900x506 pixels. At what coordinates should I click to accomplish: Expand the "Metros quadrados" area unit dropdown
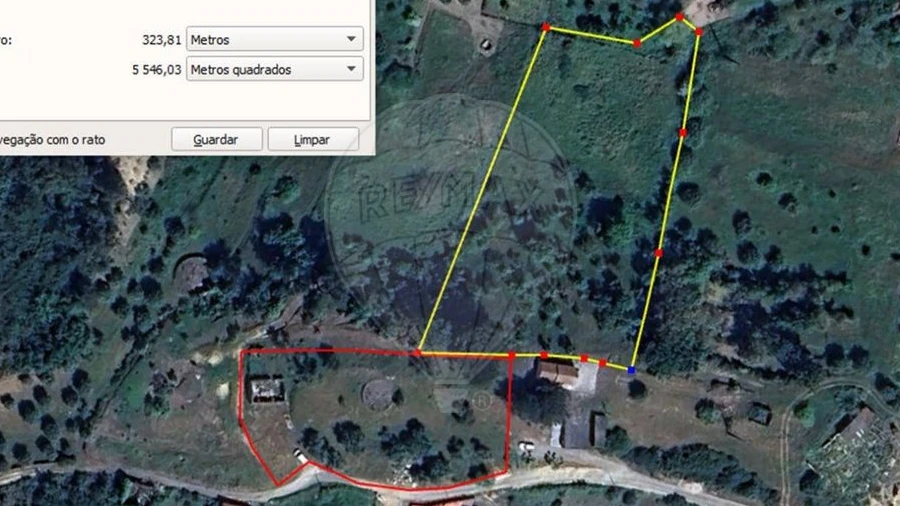click(x=274, y=69)
